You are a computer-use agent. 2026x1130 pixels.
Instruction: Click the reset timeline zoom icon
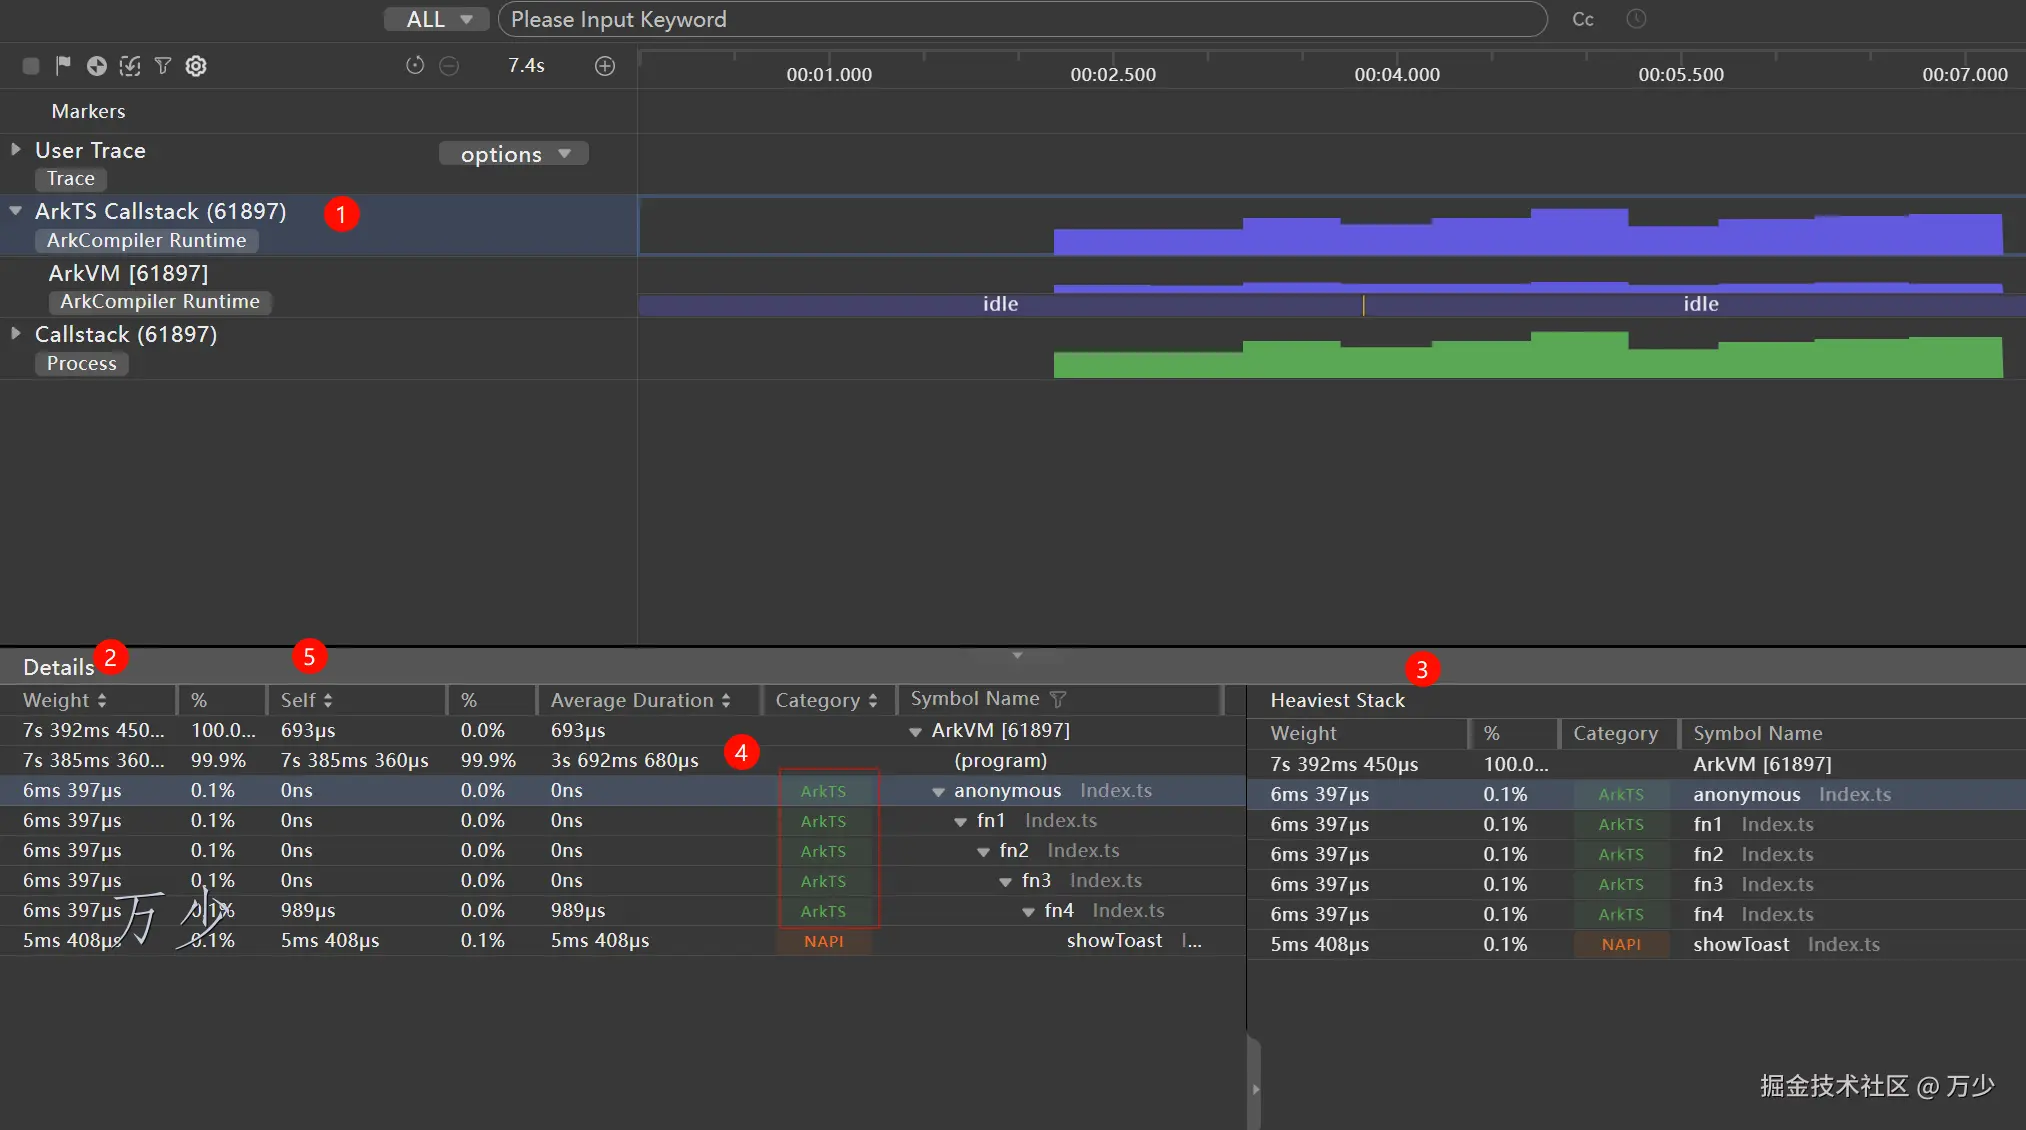[415, 66]
